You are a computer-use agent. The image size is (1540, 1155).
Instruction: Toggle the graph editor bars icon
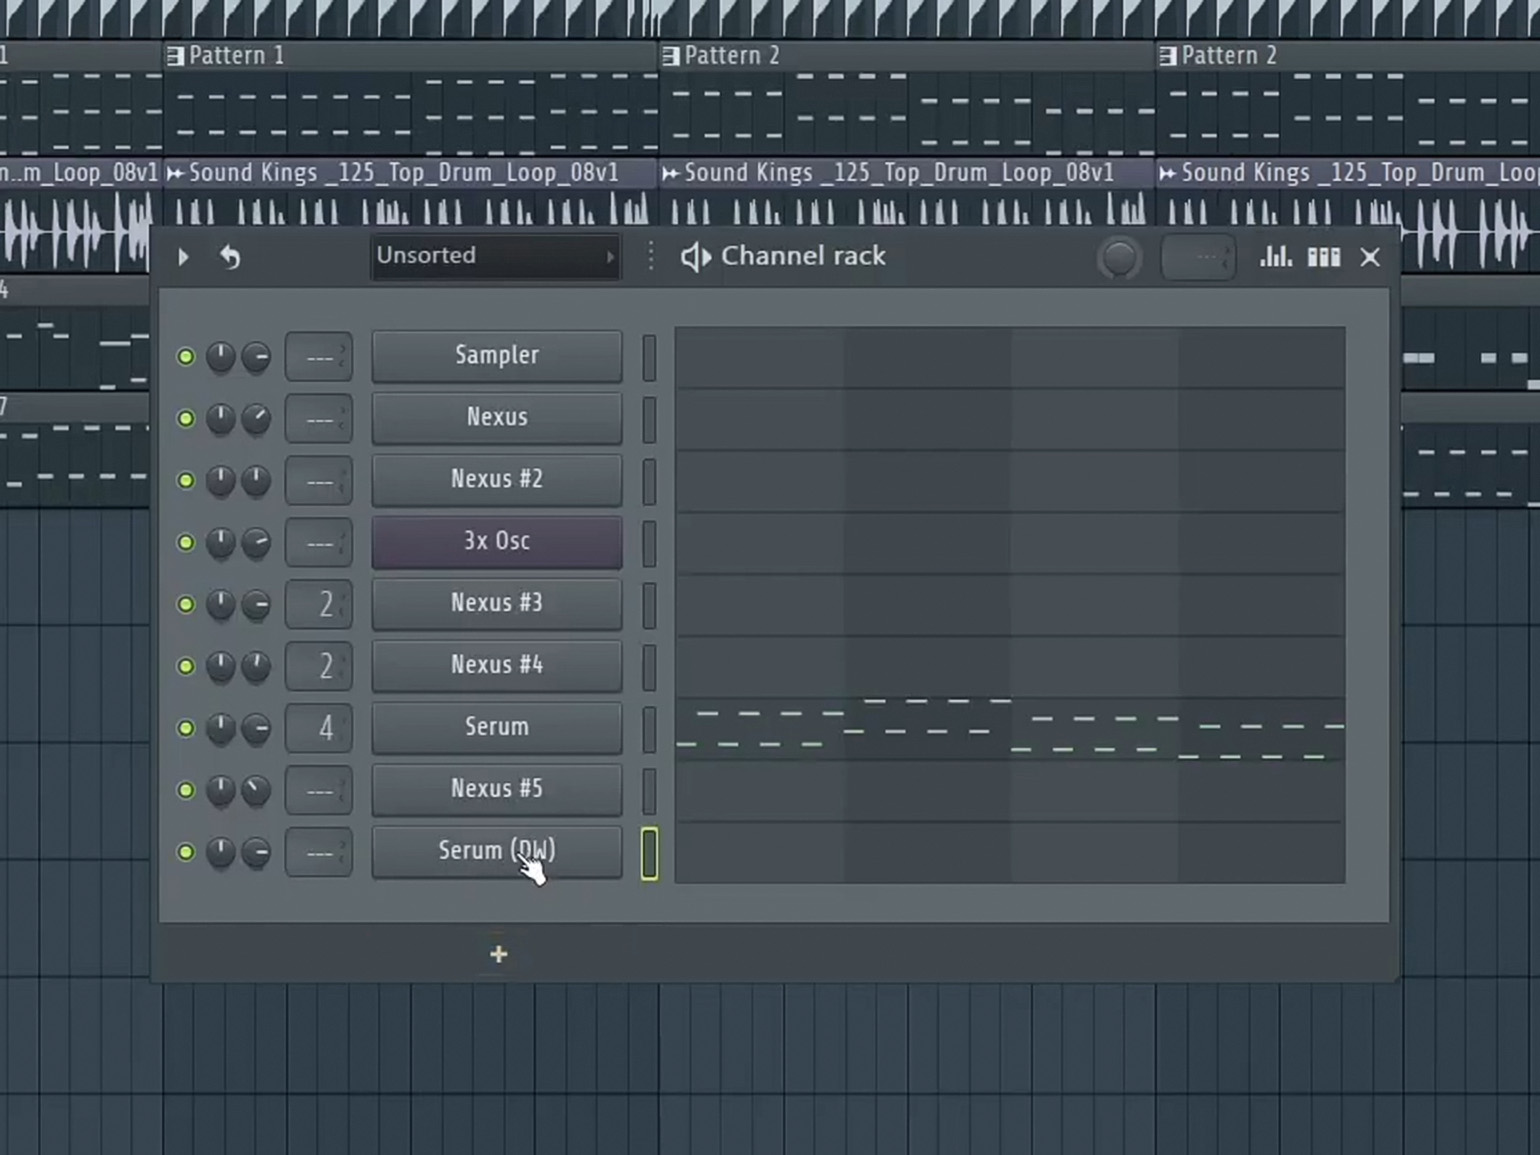coord(1275,257)
